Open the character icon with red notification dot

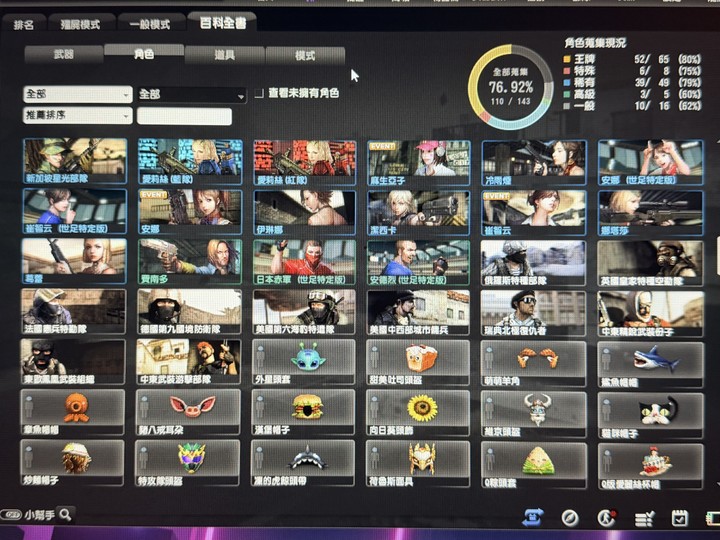606,517
